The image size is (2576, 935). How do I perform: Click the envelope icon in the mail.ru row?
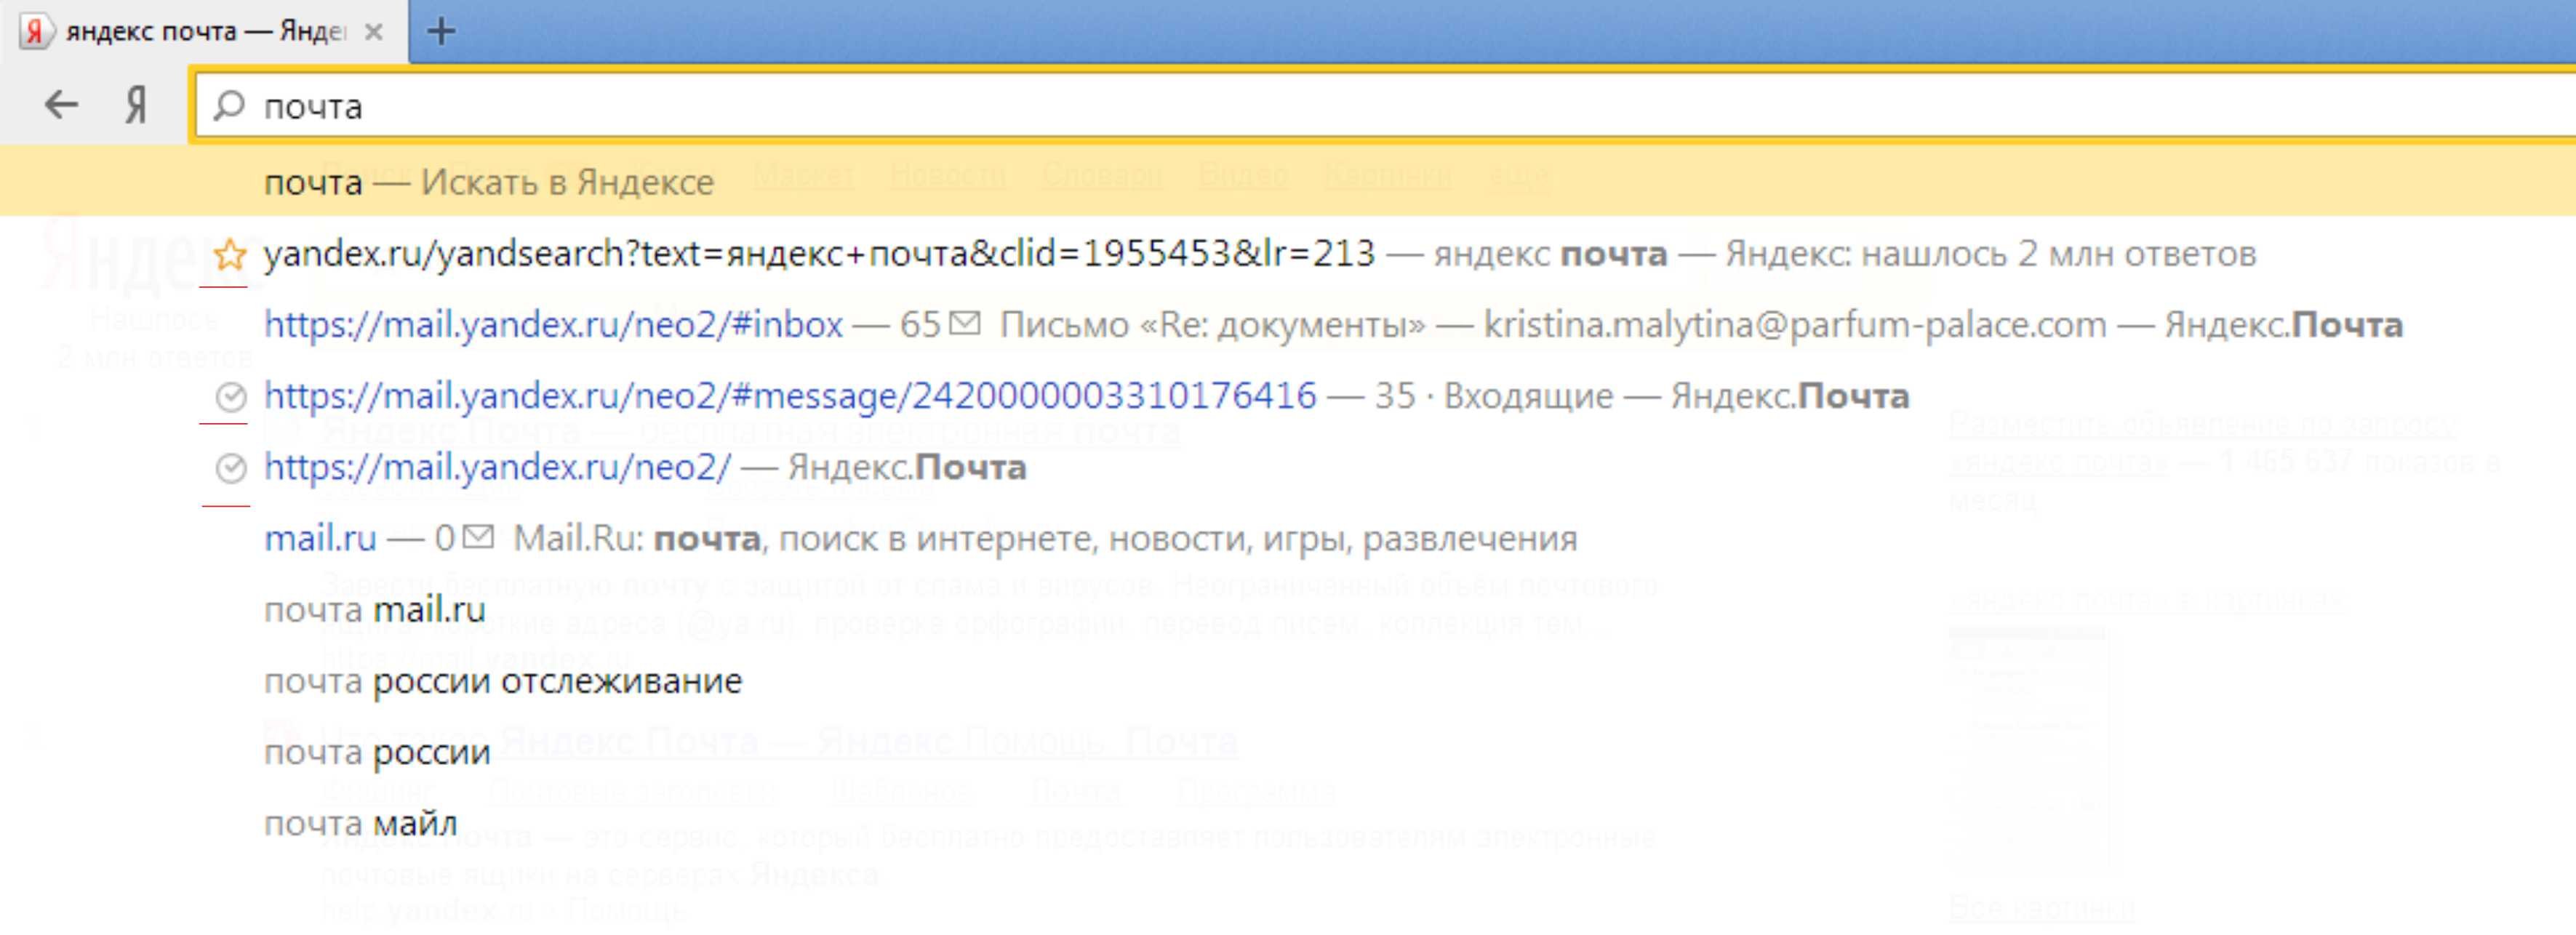pyautogui.click(x=479, y=537)
